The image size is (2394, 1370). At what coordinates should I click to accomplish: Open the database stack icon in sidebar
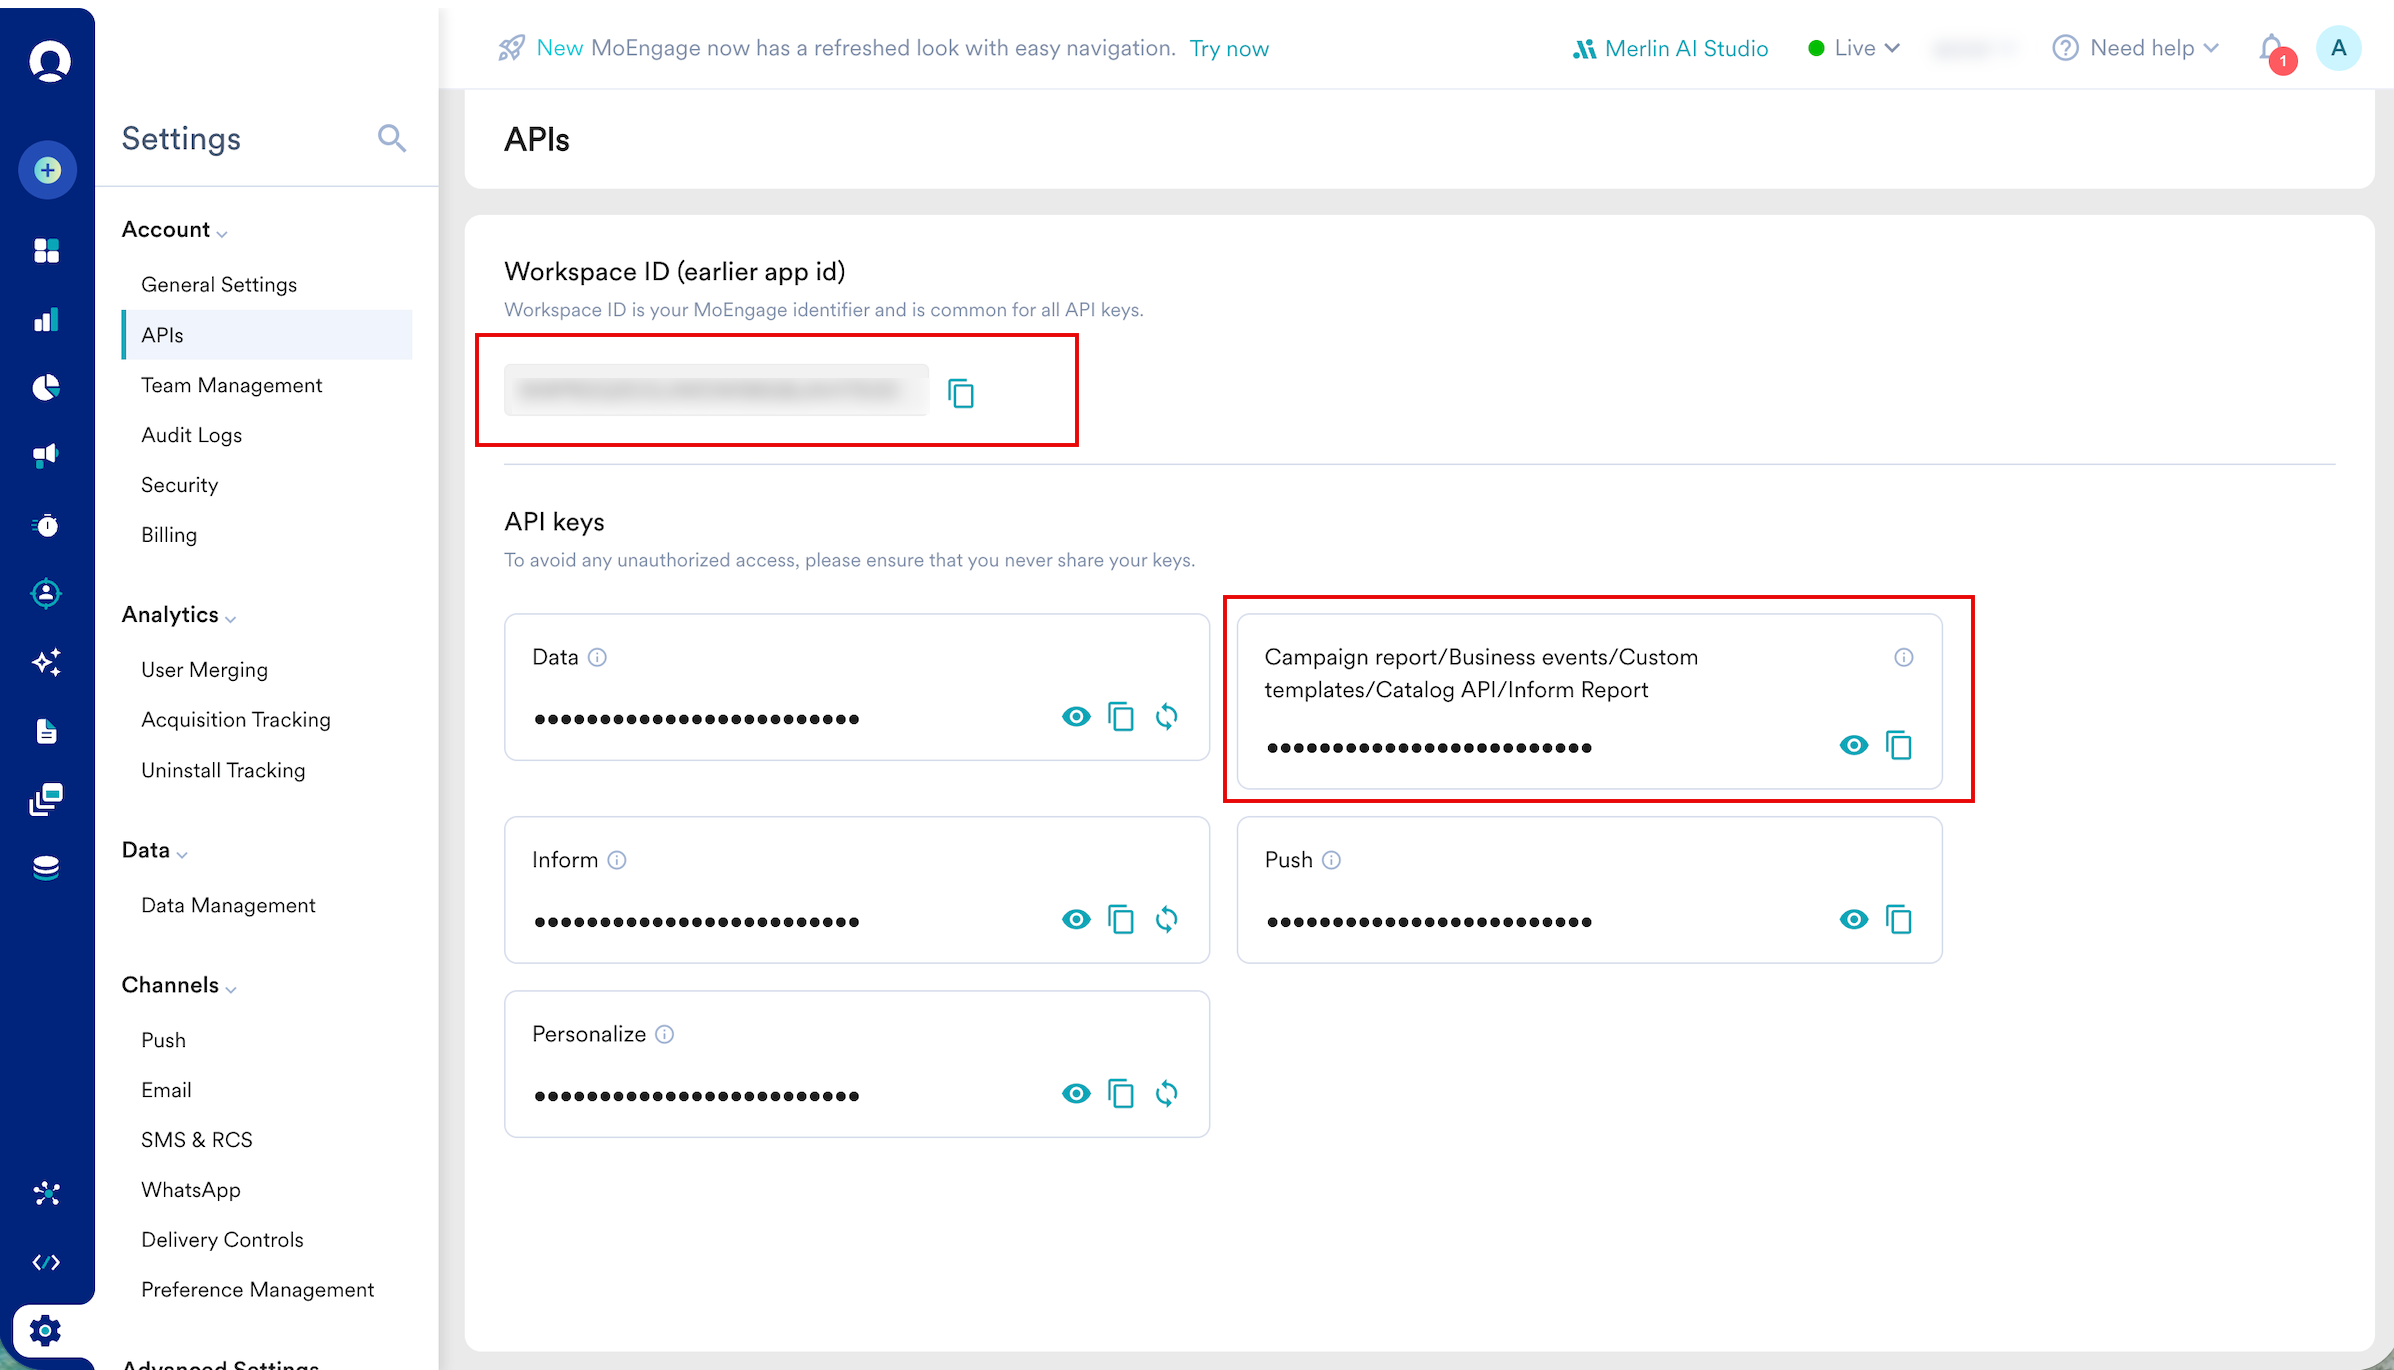point(47,868)
